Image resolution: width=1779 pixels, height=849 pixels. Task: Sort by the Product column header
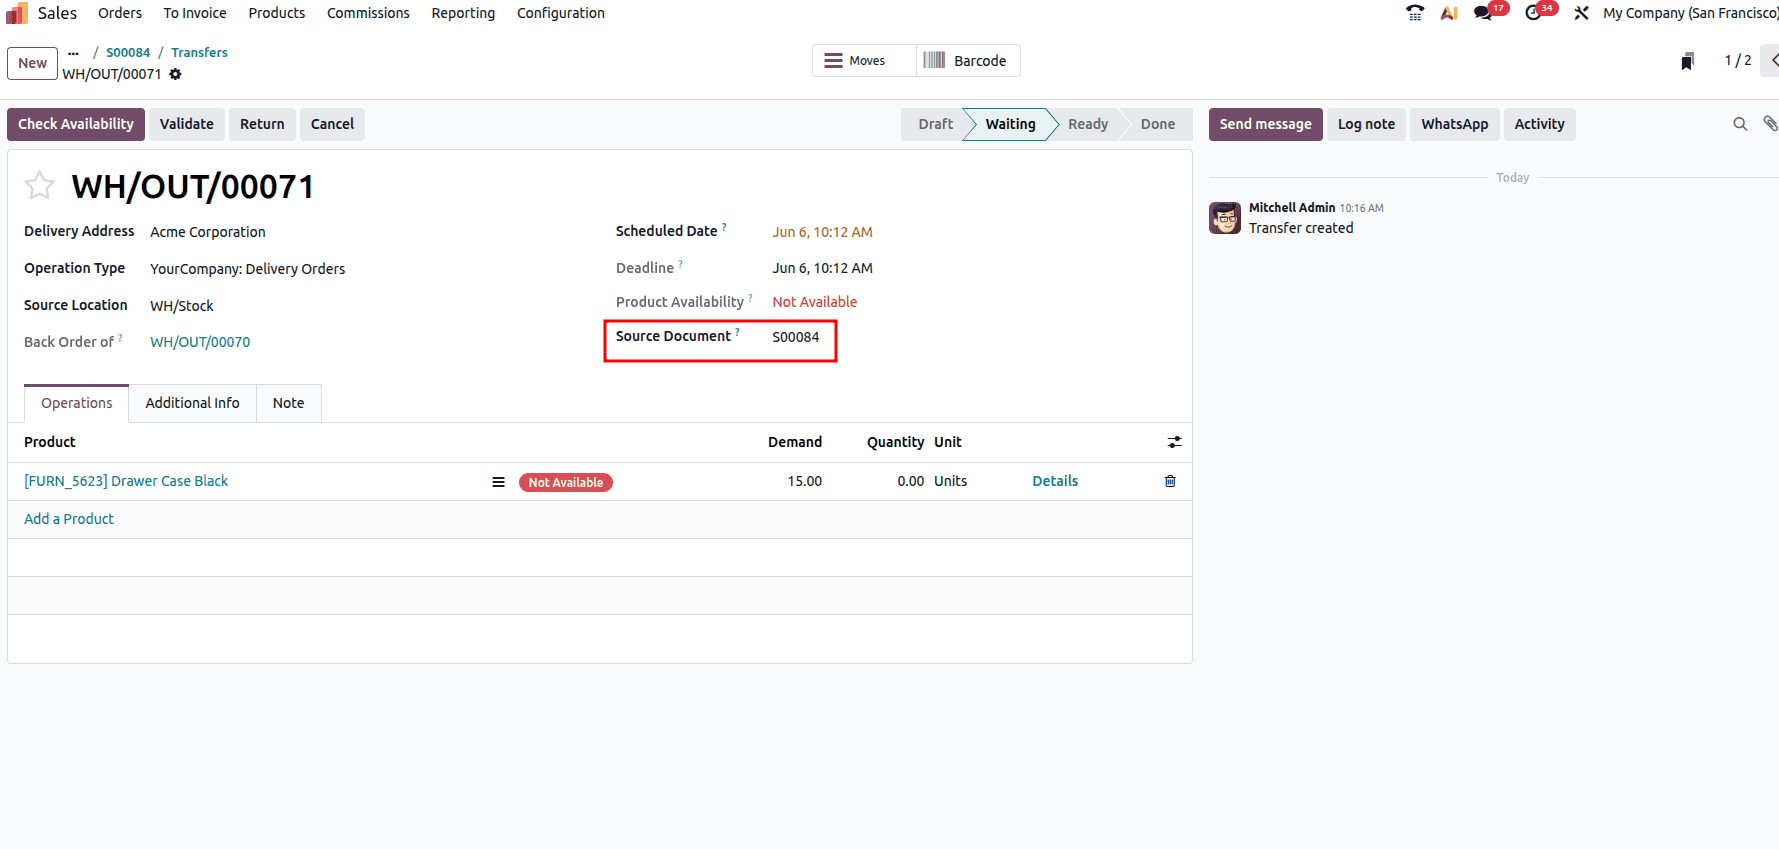(x=50, y=442)
